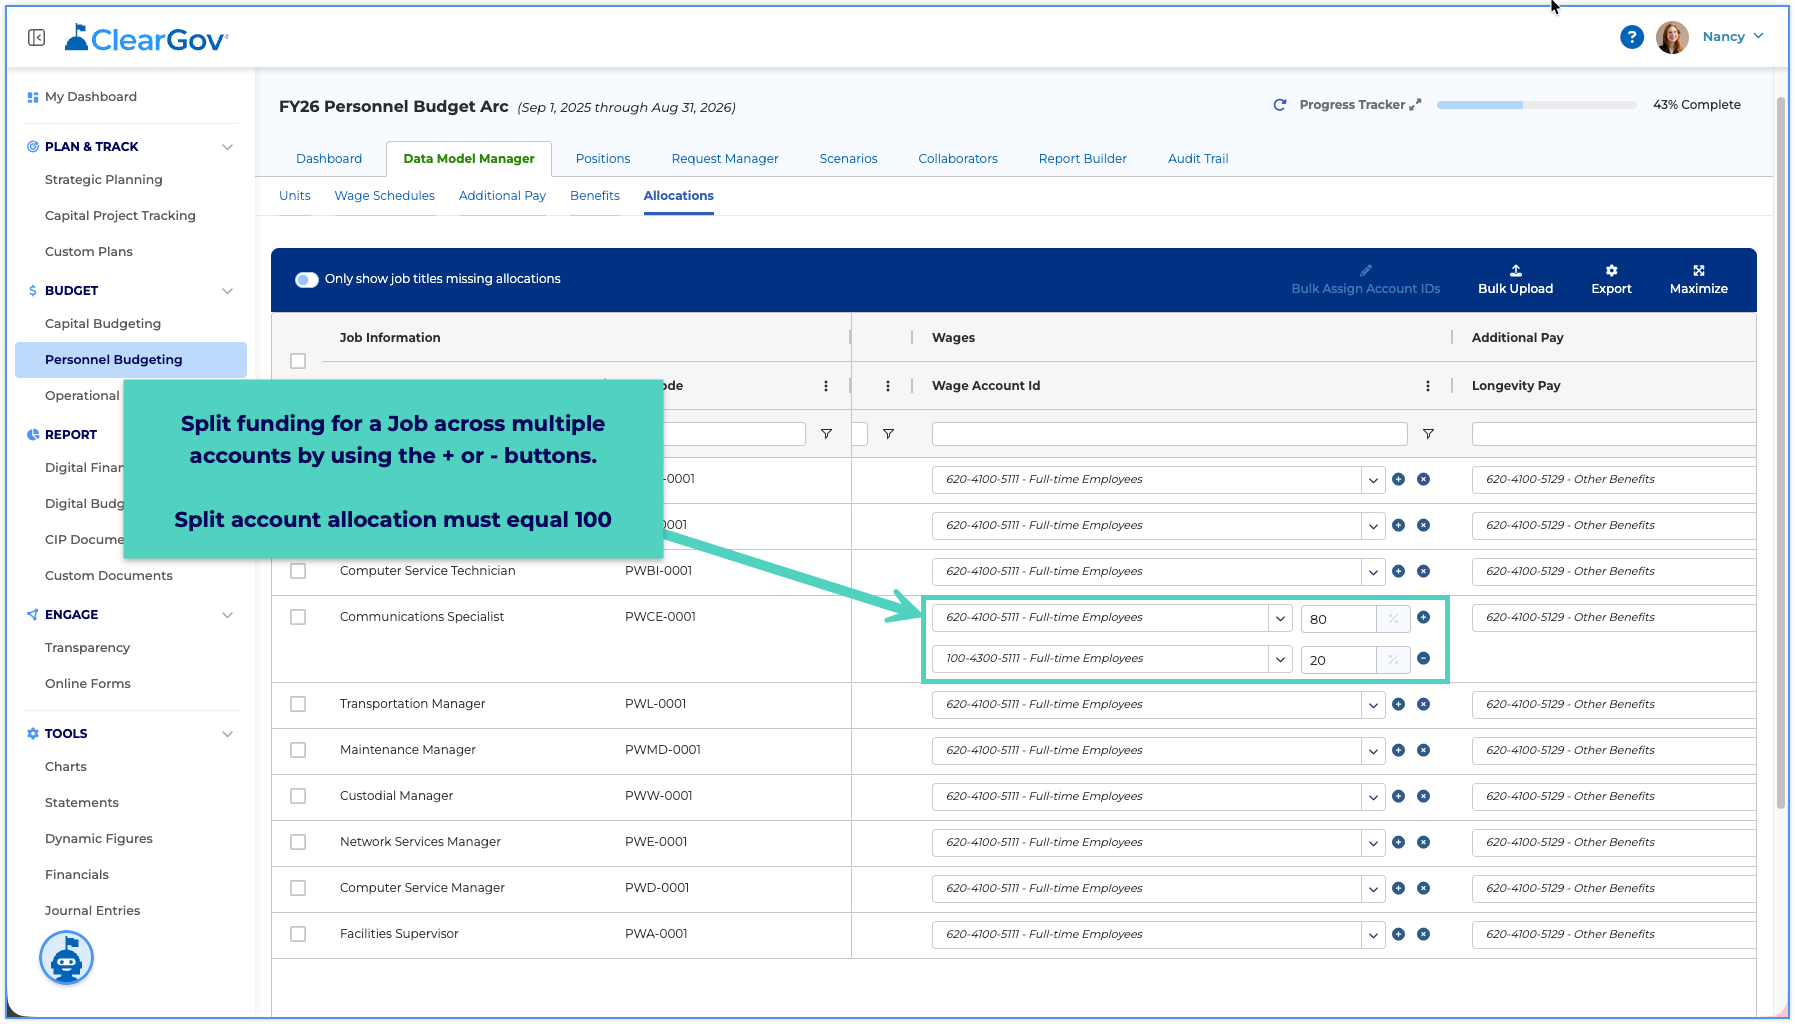Open the Nancy user menu
The width and height of the screenshot is (1795, 1024).
pos(1732,37)
